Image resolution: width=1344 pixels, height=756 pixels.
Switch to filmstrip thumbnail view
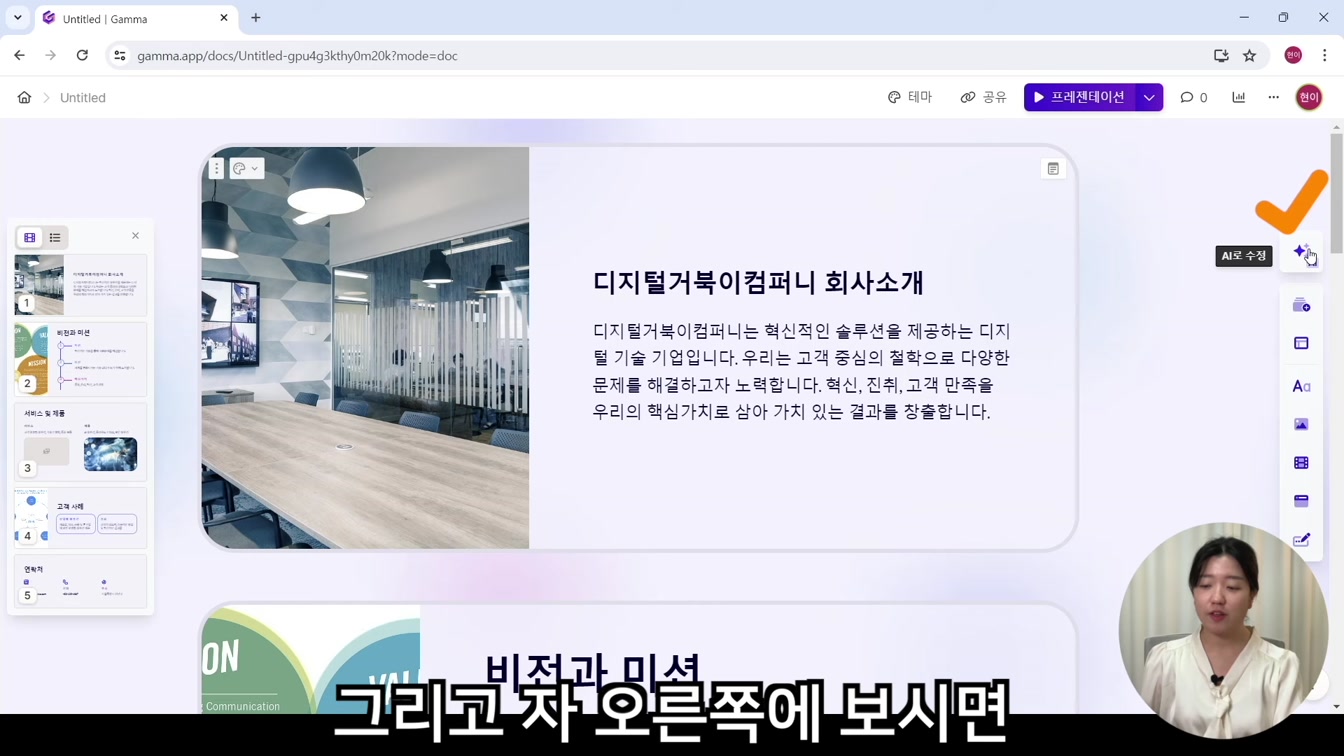click(30, 237)
